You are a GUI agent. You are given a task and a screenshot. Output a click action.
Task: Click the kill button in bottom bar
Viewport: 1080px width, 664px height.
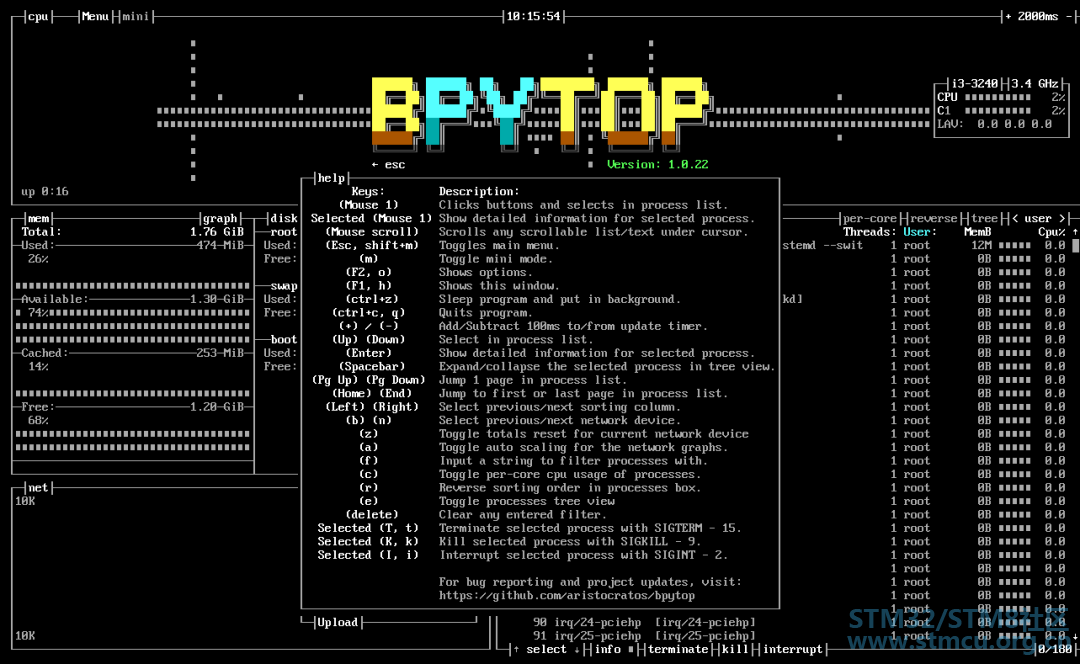[x=734, y=649]
